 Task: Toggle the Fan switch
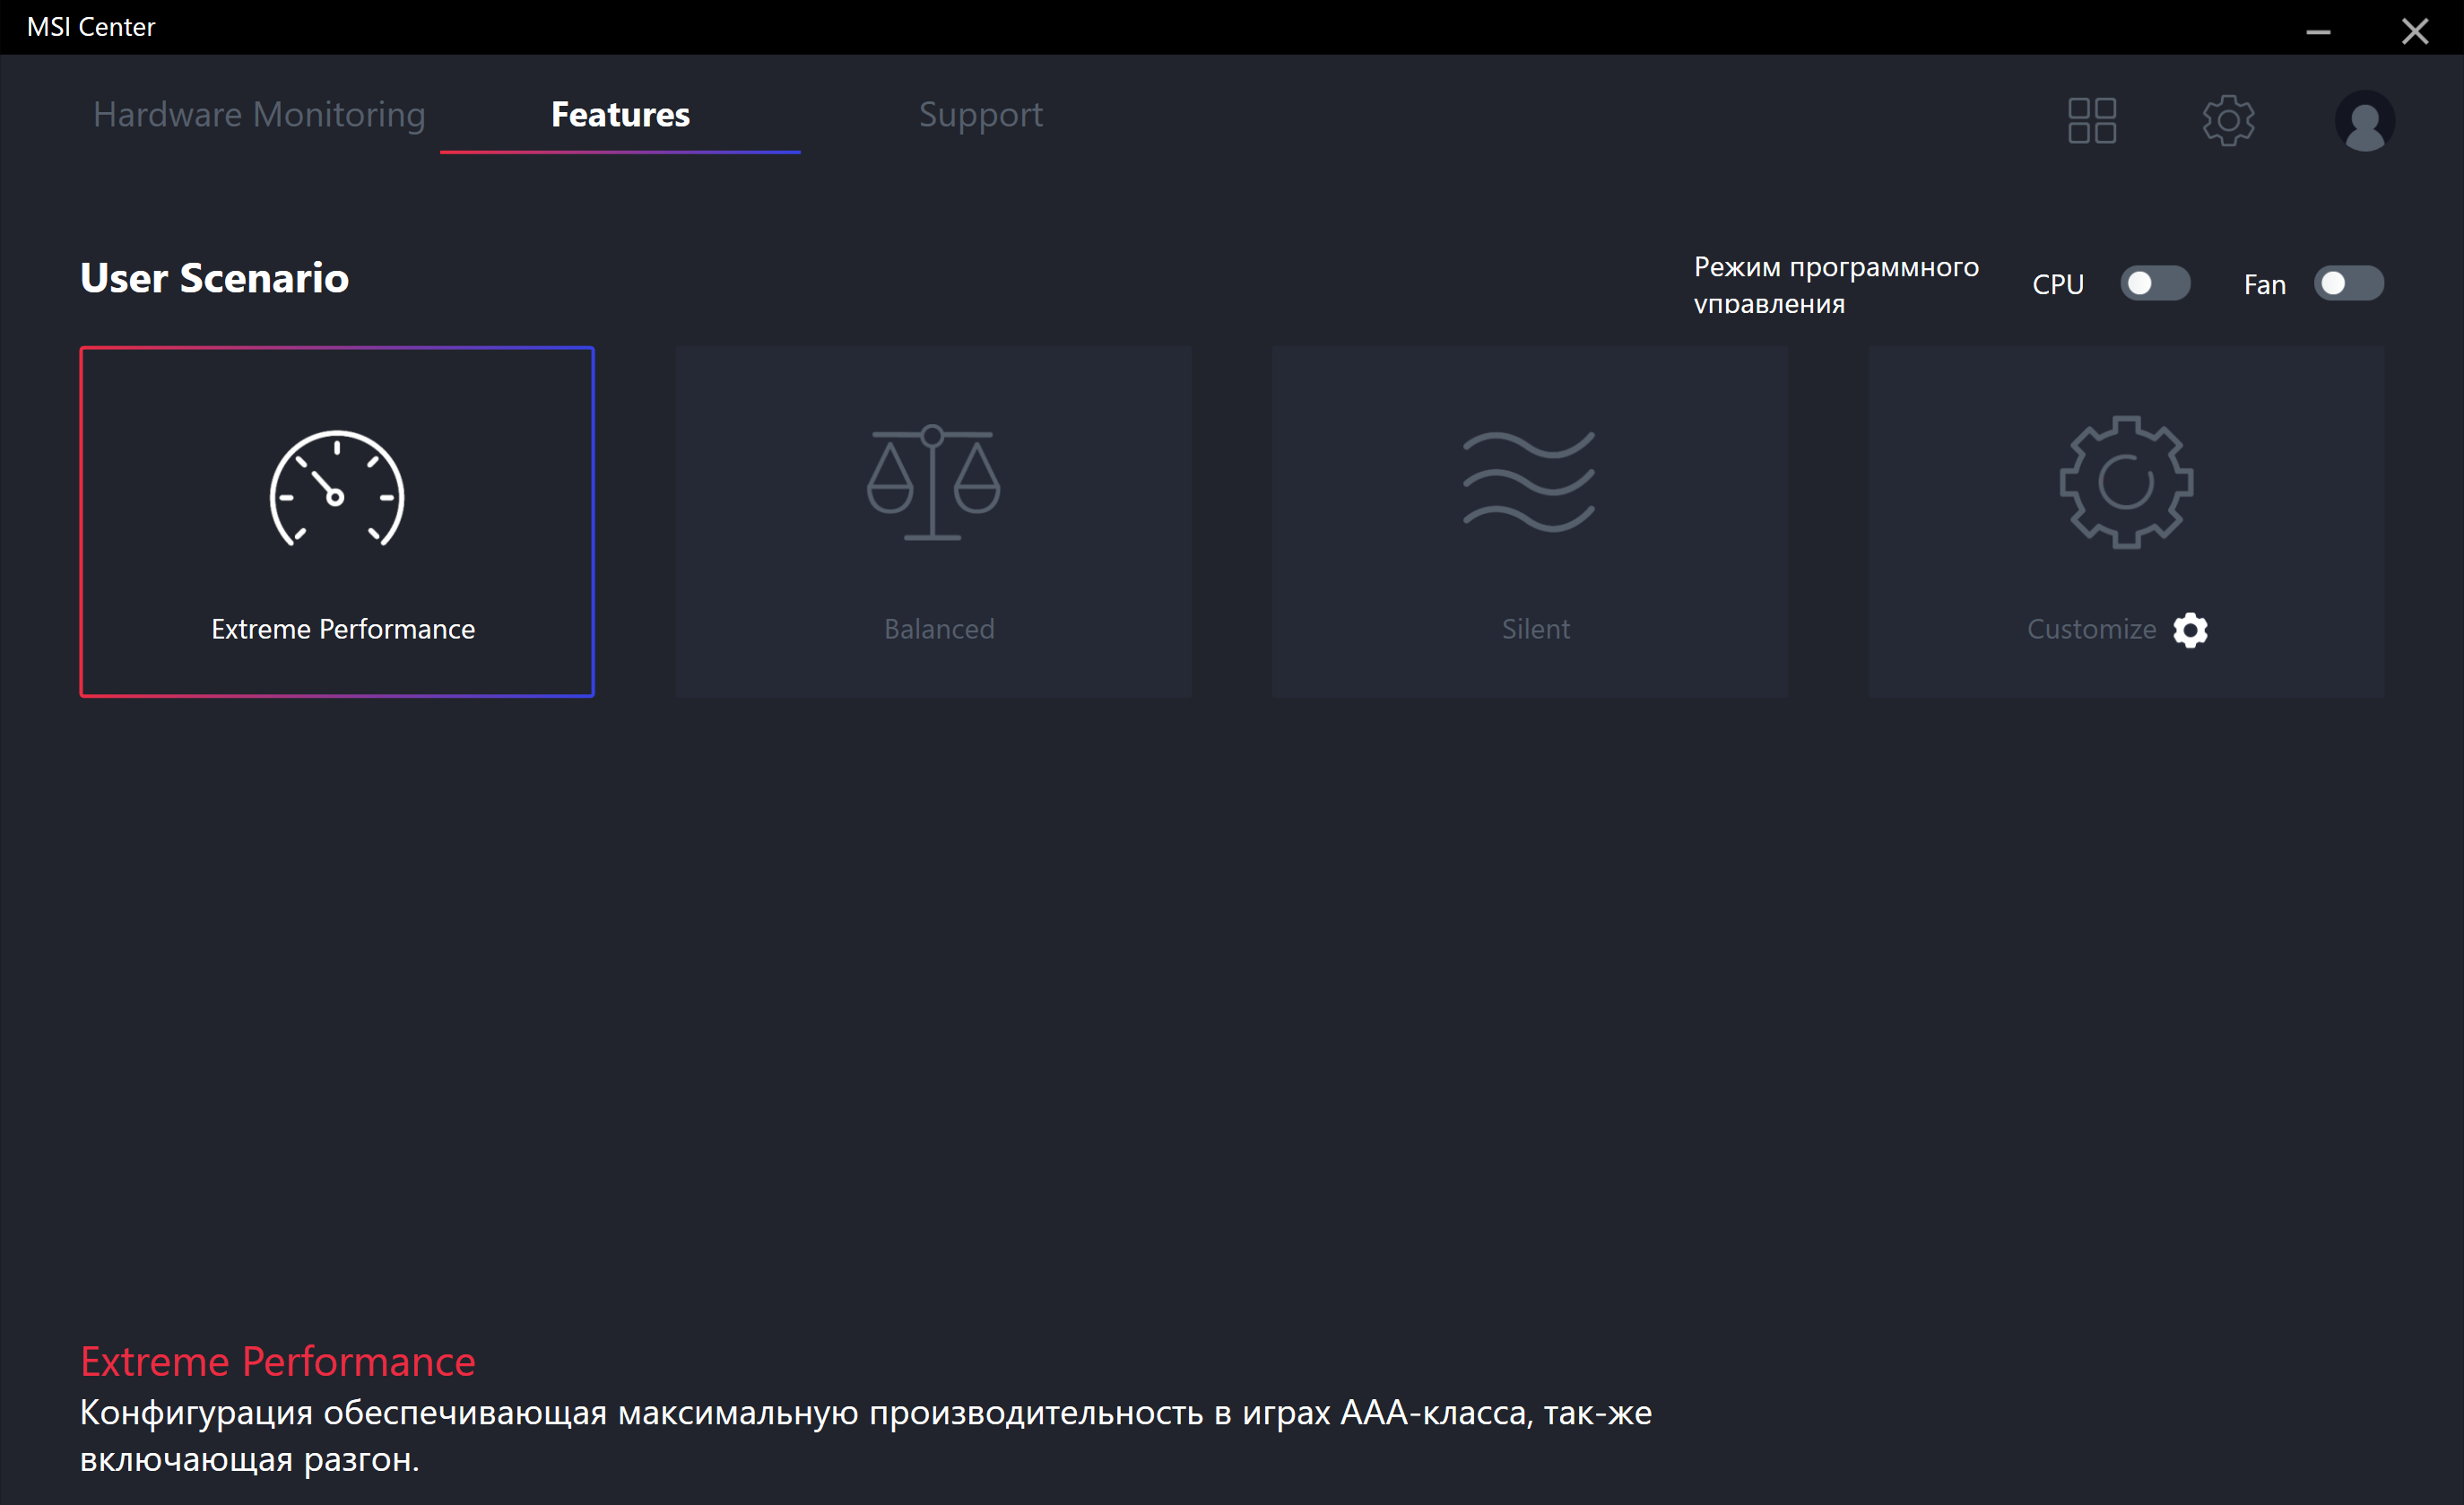tap(2348, 284)
